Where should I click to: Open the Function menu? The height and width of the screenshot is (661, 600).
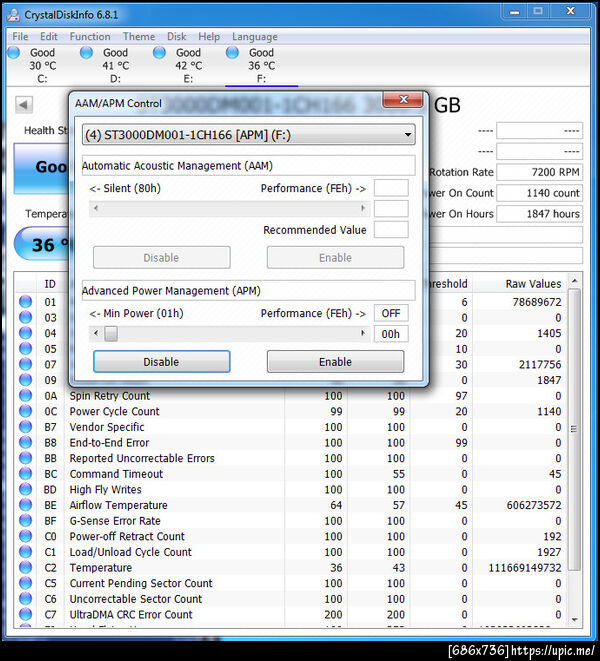point(90,37)
